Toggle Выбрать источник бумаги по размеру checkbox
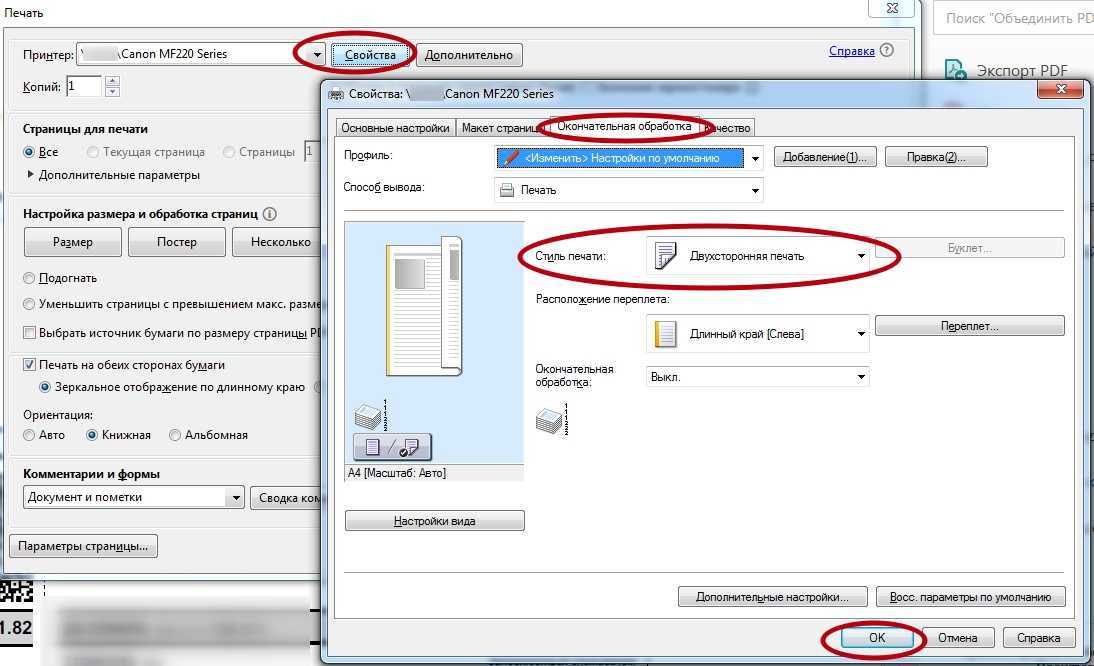Viewport: 1094px width, 666px height. (x=29, y=333)
